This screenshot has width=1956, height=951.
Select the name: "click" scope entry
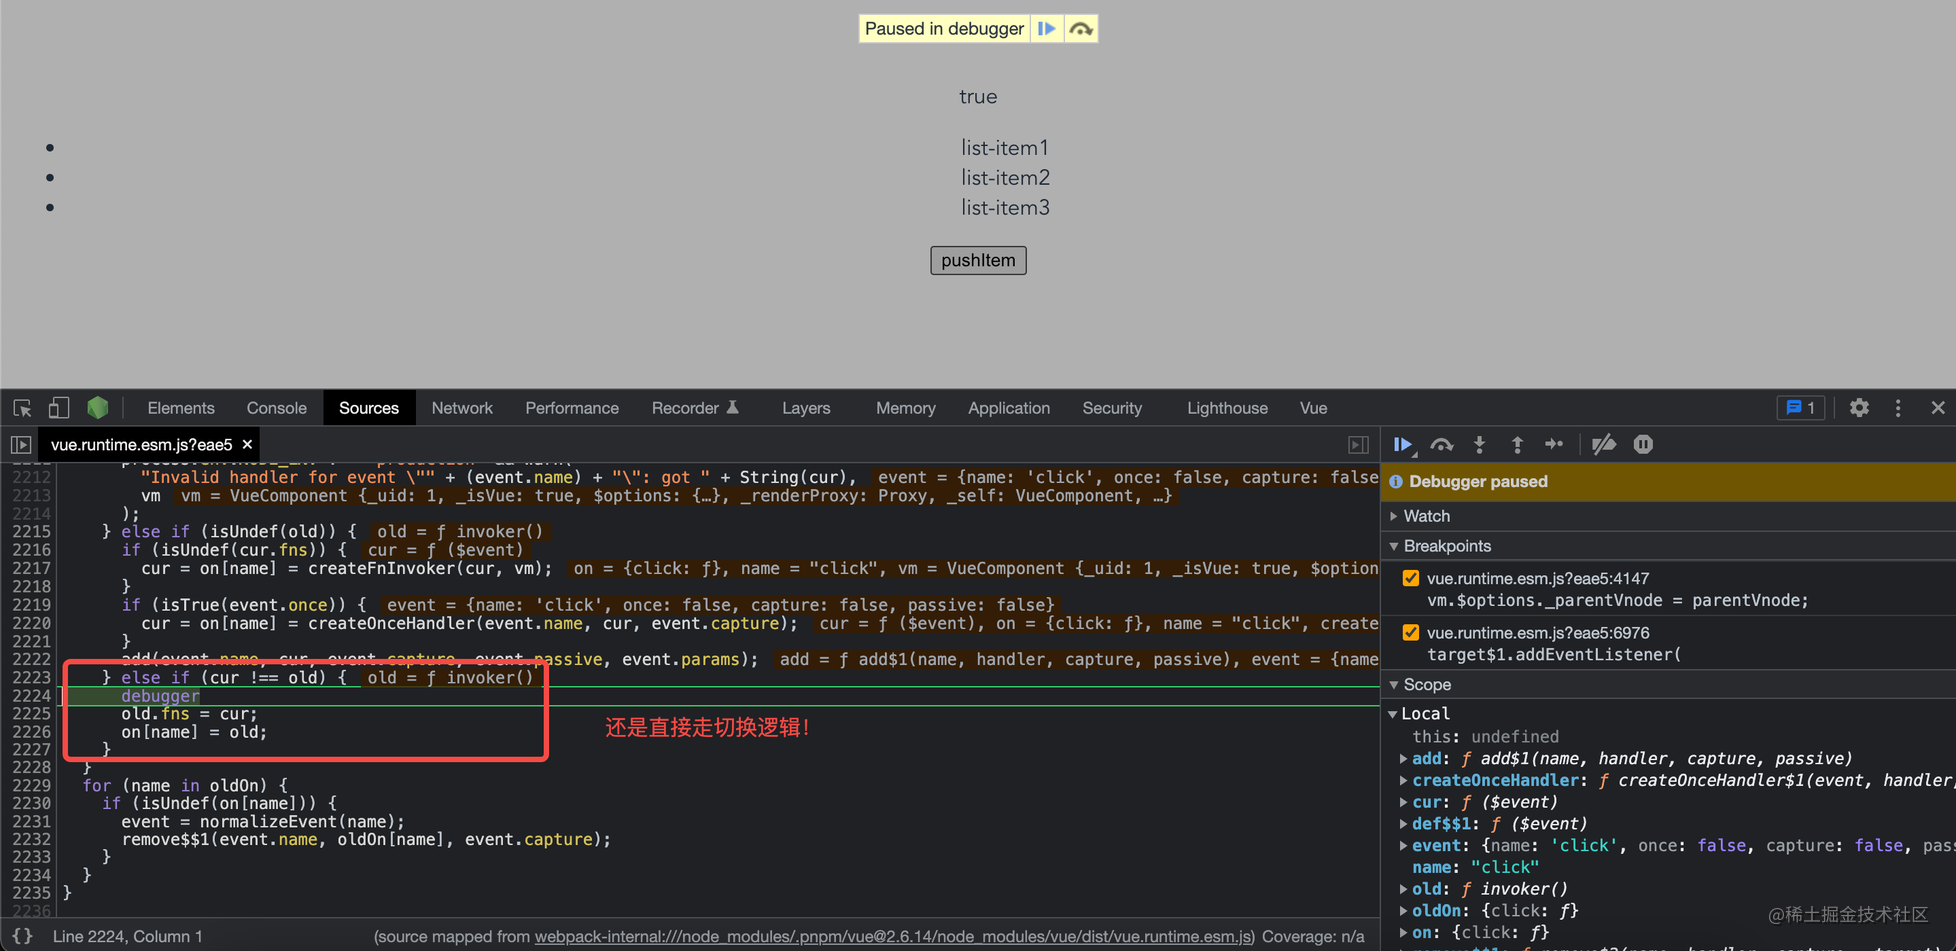(1475, 868)
